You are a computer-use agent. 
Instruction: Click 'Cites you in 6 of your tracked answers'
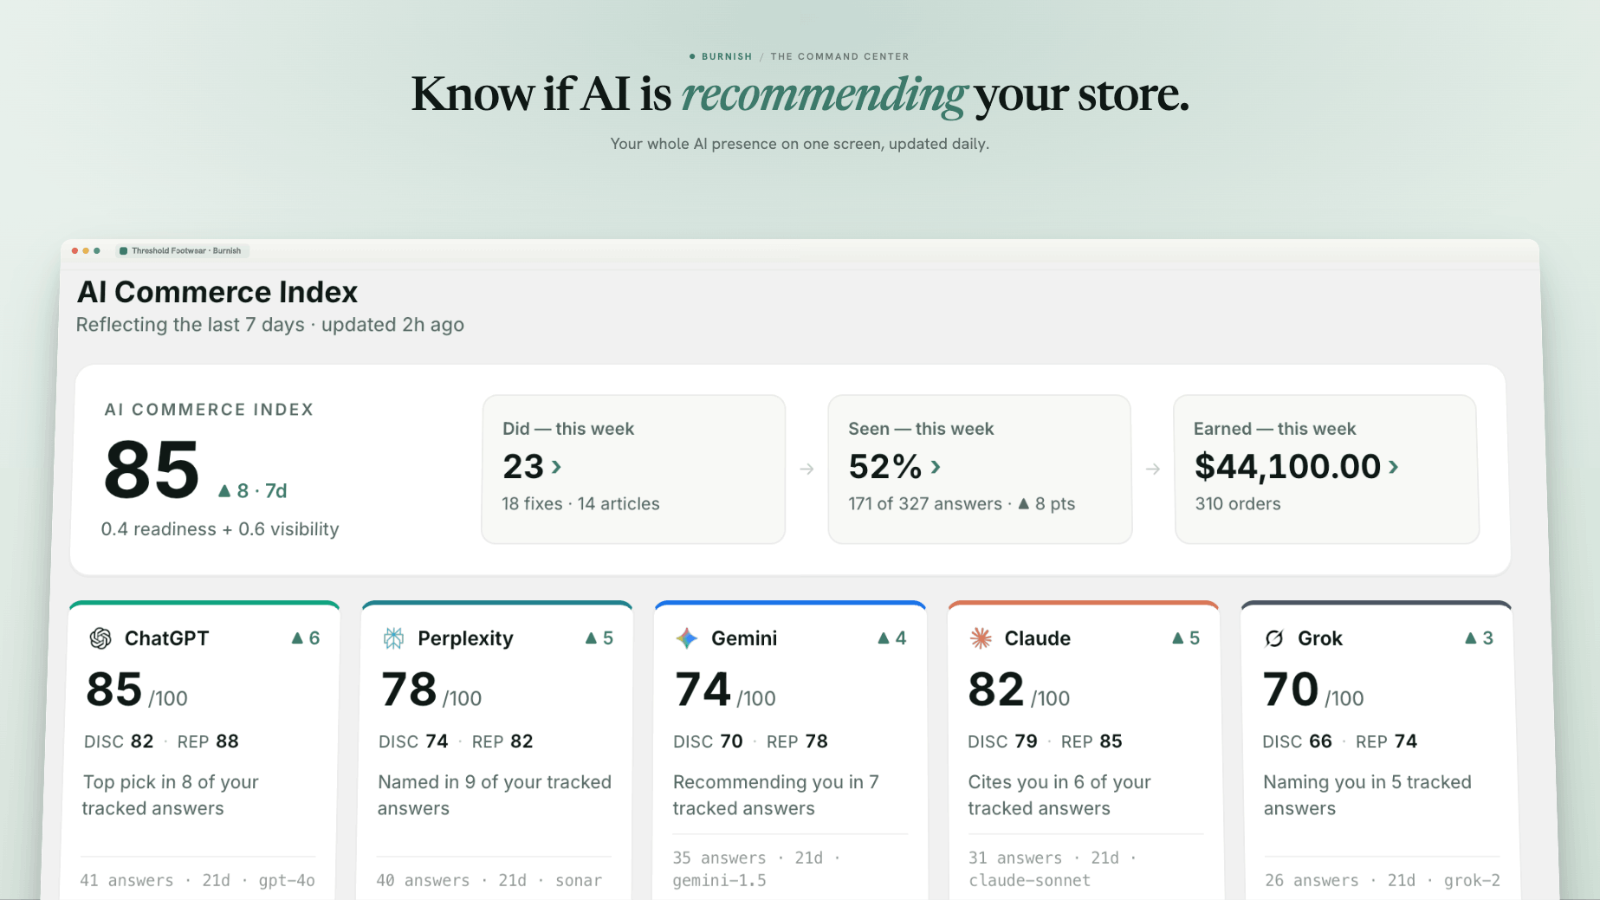coord(1059,795)
